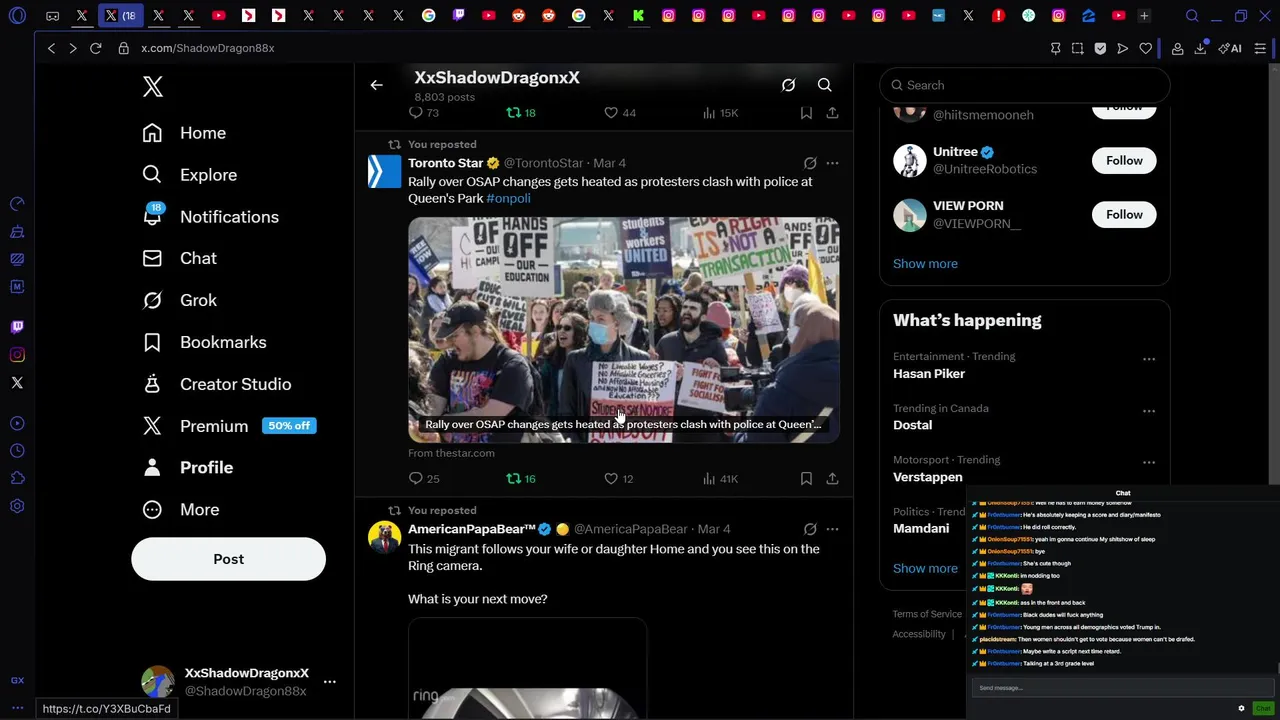Open the Terms of Service link
This screenshot has width=1280, height=720.
(927, 614)
